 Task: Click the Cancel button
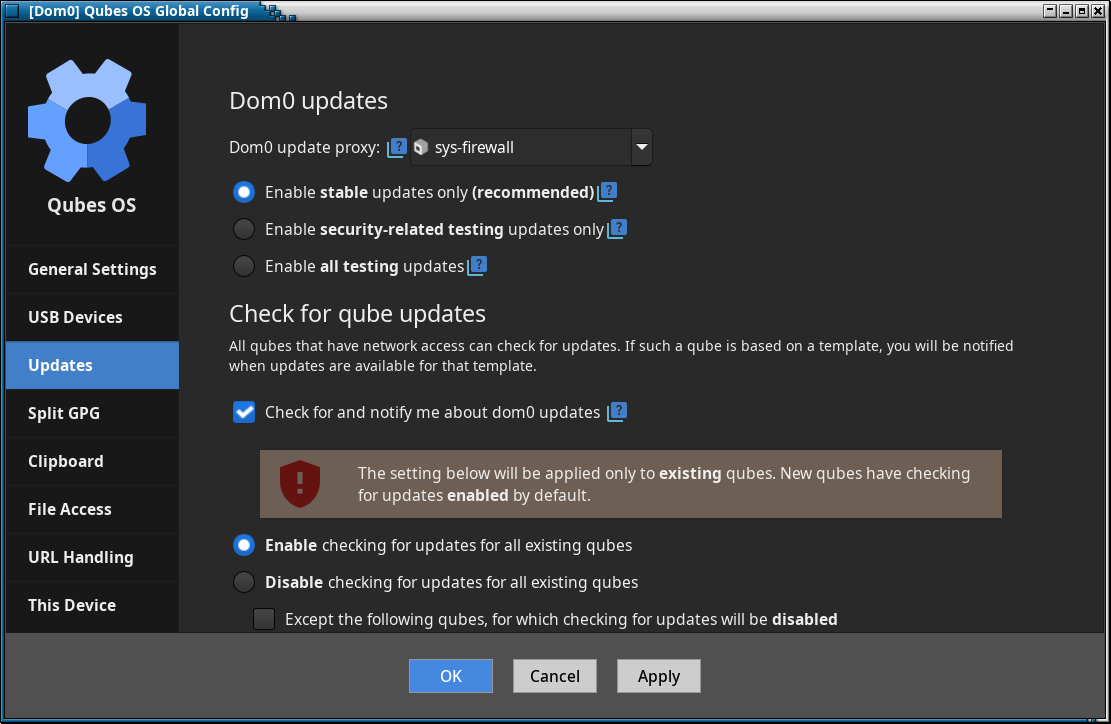click(555, 676)
